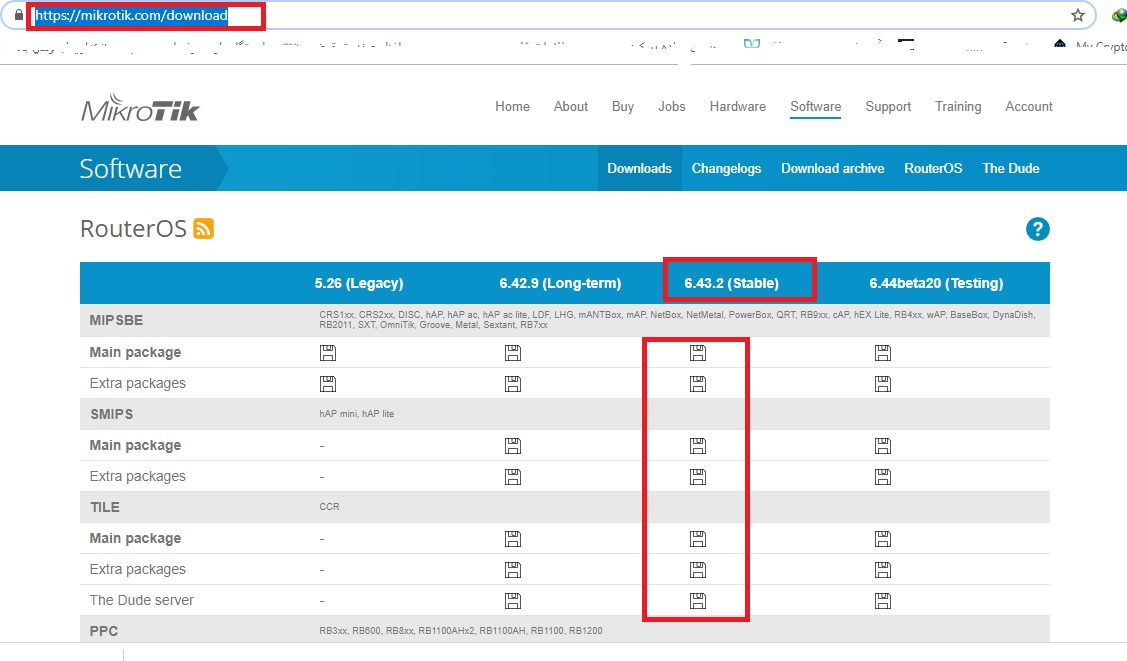Download SMIPS Main package Long-term
1127x661 pixels.
512,446
